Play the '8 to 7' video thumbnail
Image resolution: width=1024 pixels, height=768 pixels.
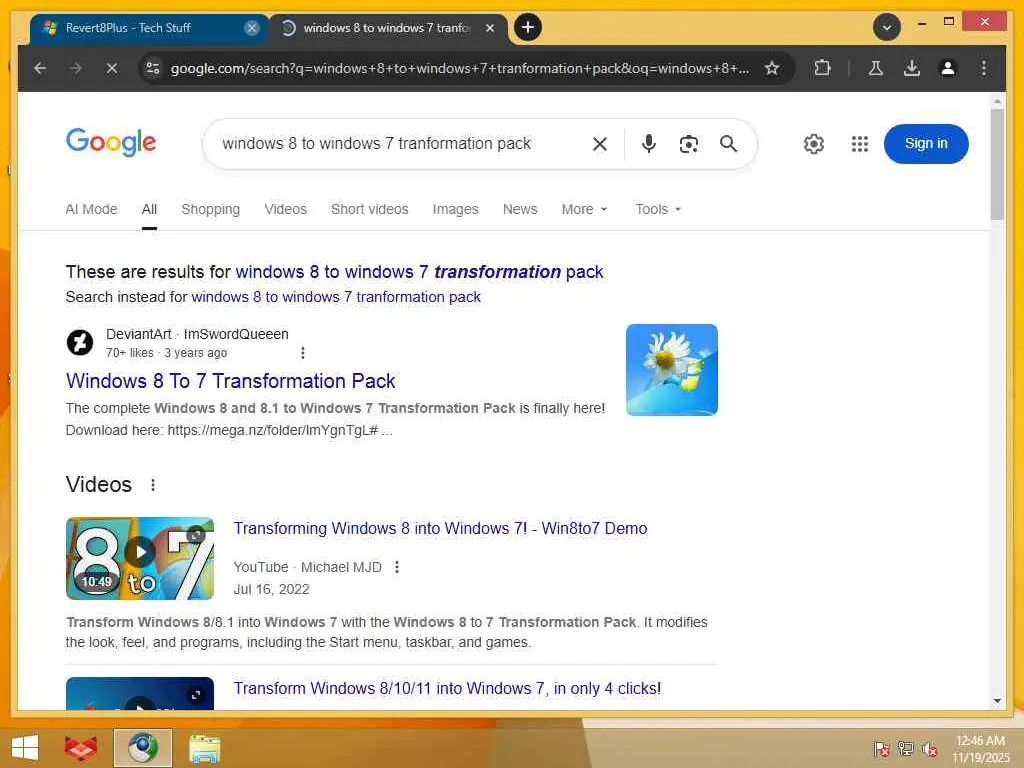click(x=140, y=558)
